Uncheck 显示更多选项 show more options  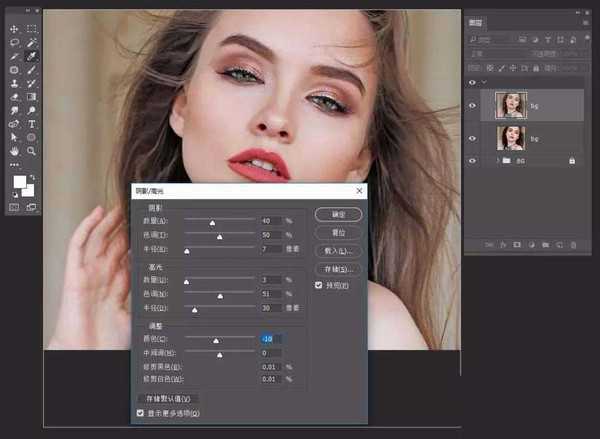point(139,412)
